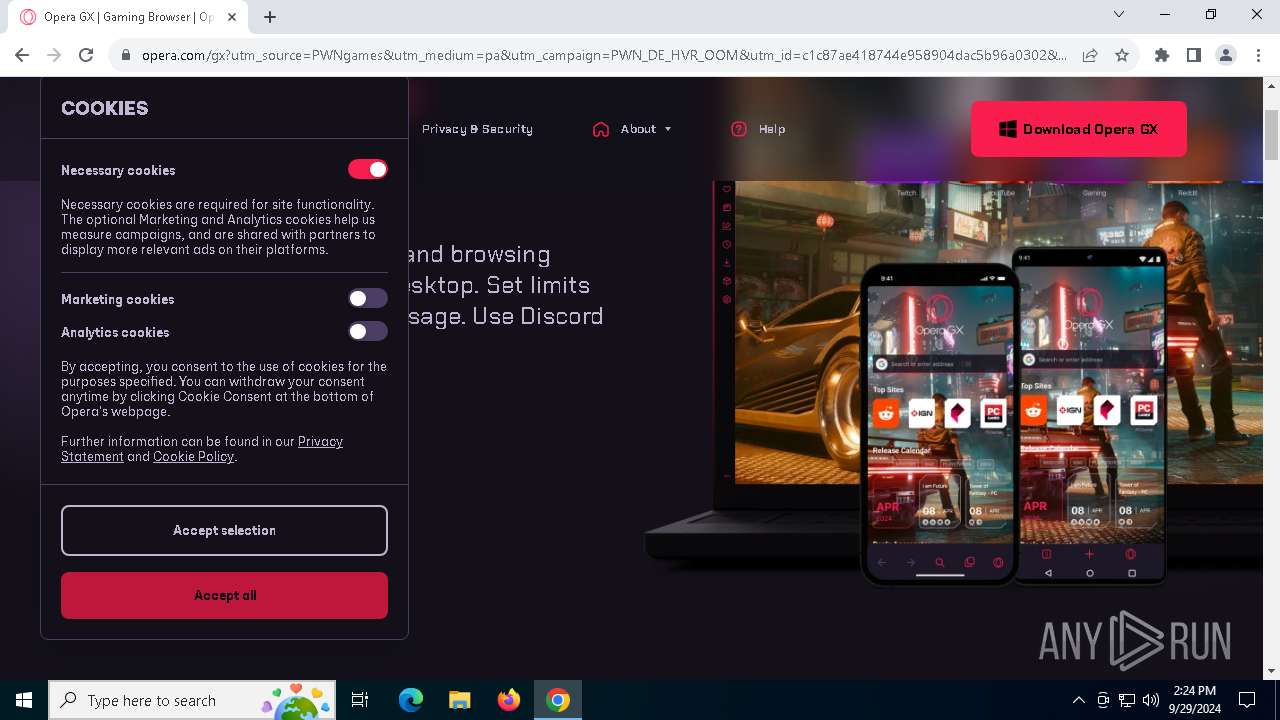Share this page icon in address bar
The width and height of the screenshot is (1280, 720).
(x=1090, y=56)
